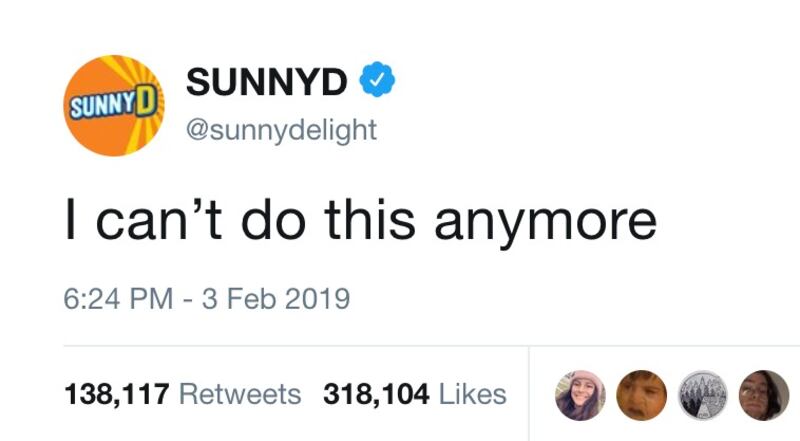
Task: Open the crying child face avatar
Action: pos(636,393)
